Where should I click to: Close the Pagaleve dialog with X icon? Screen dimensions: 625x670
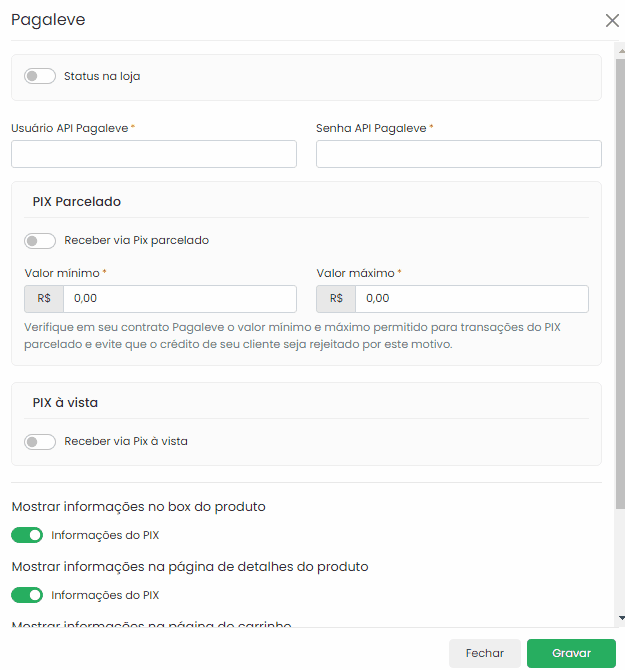pos(612,20)
